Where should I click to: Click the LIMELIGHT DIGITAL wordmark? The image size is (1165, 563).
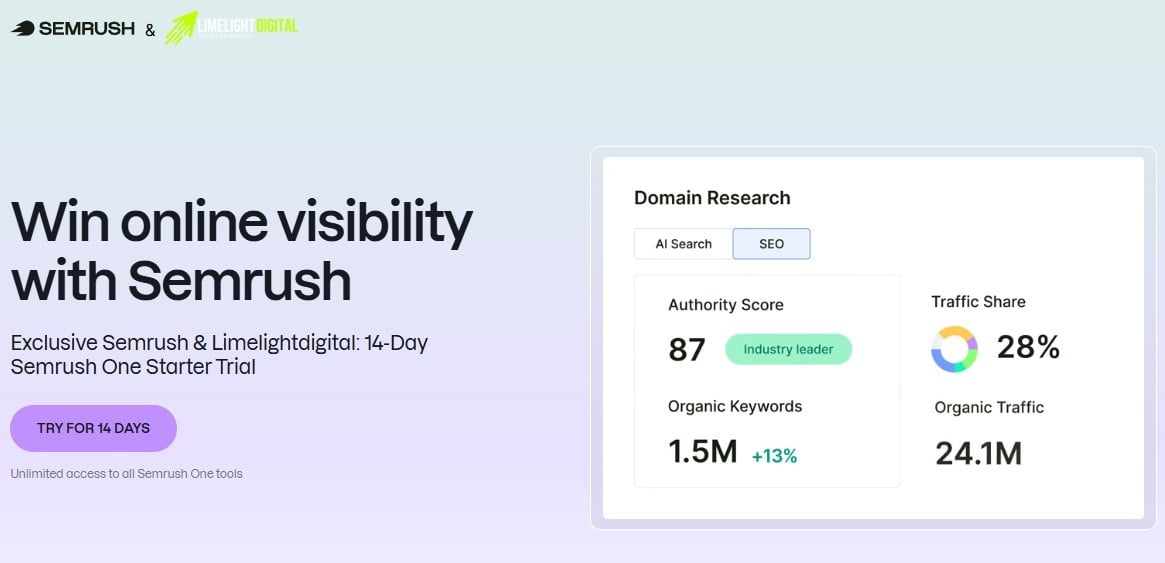click(247, 27)
